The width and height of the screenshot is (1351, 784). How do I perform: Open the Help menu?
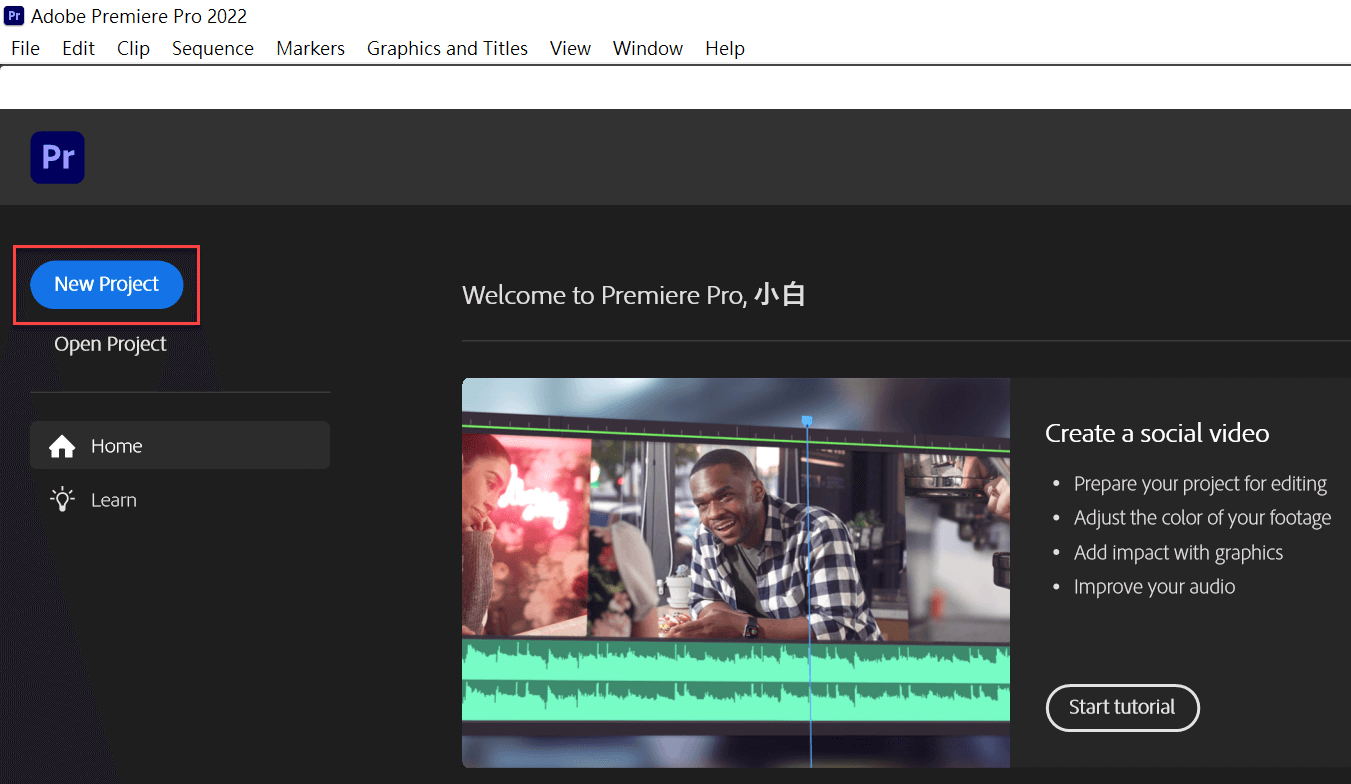pyautogui.click(x=725, y=48)
